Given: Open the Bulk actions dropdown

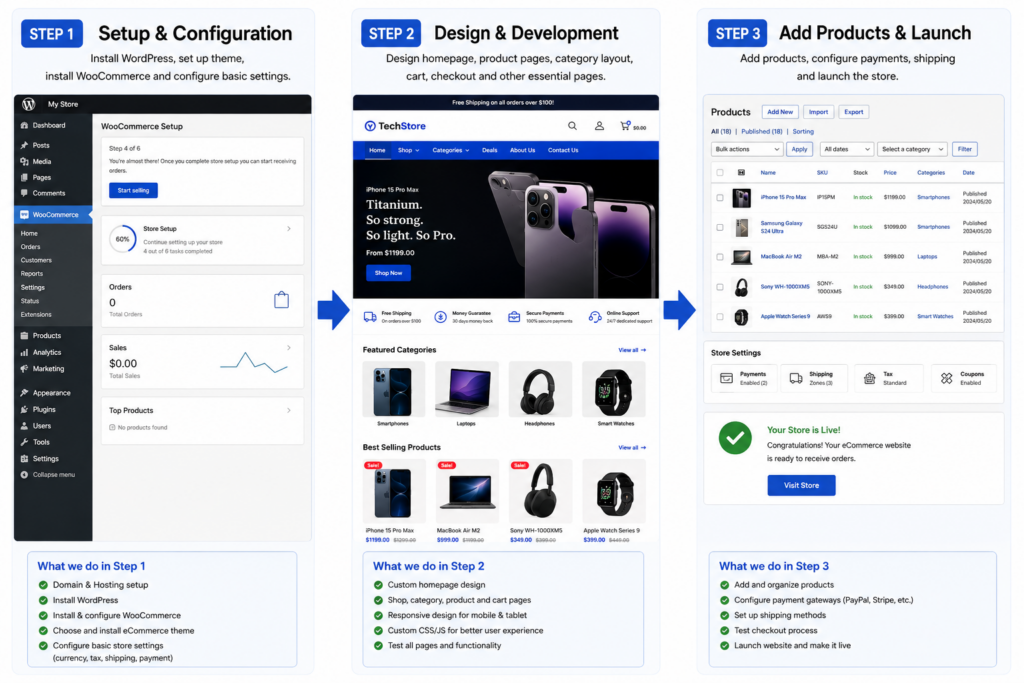Looking at the screenshot, I should point(746,149).
